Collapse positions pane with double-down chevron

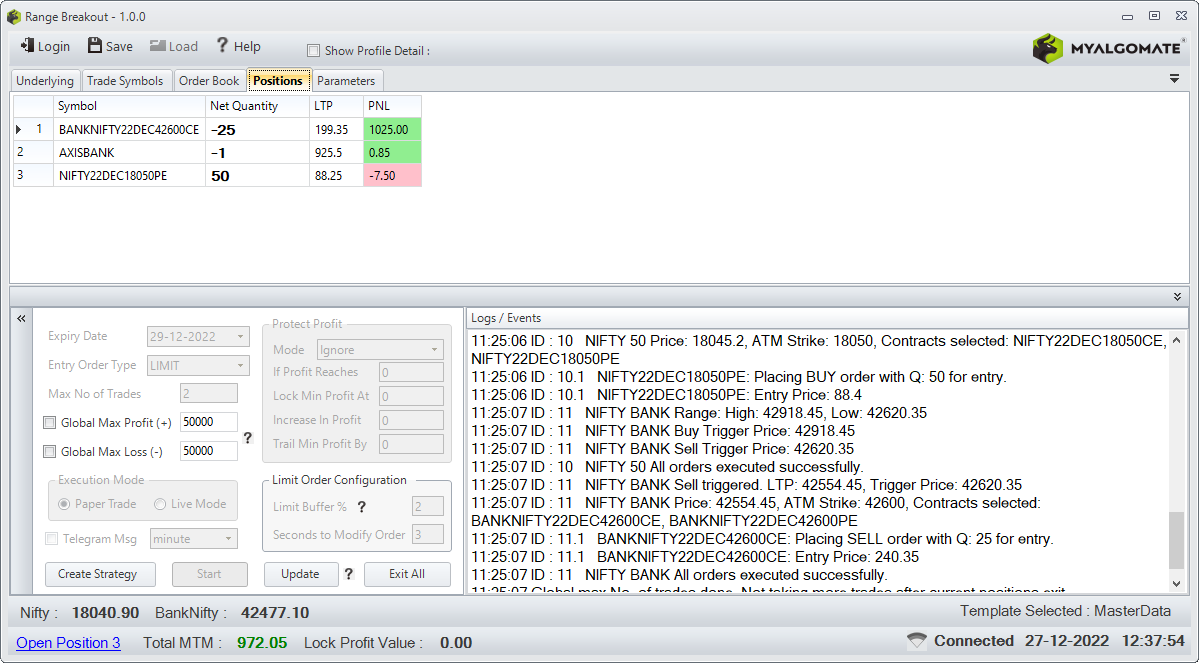1178,297
